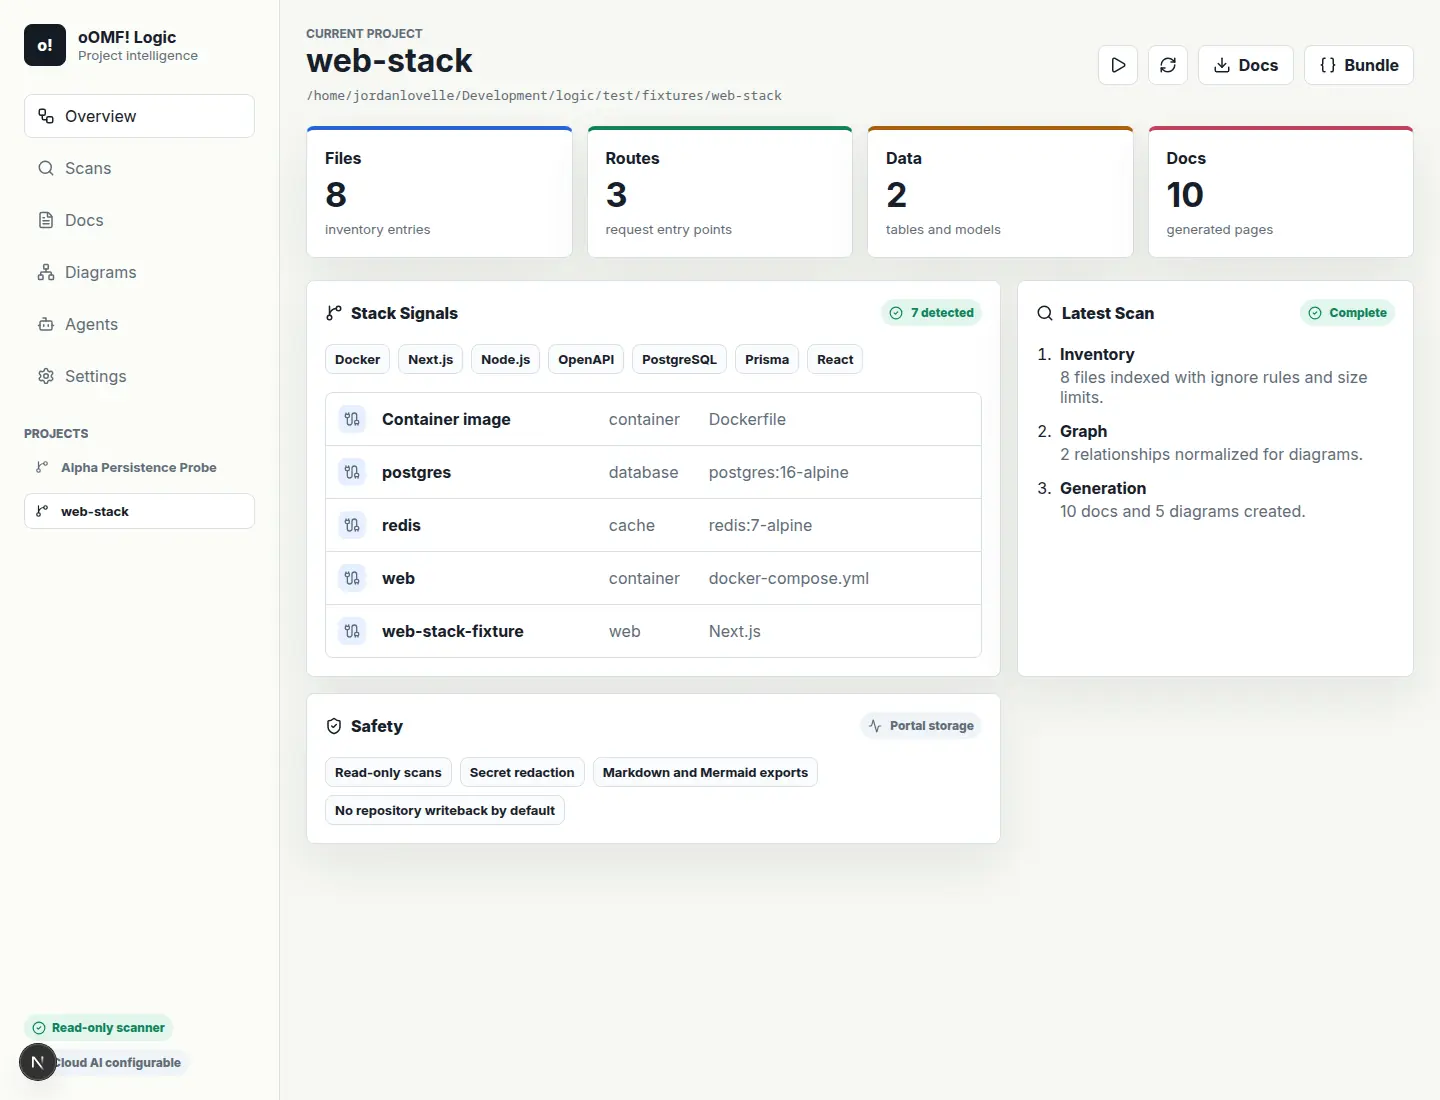Click the Next.js stack tag
Image resolution: width=1440 pixels, height=1100 pixels.
(430, 359)
